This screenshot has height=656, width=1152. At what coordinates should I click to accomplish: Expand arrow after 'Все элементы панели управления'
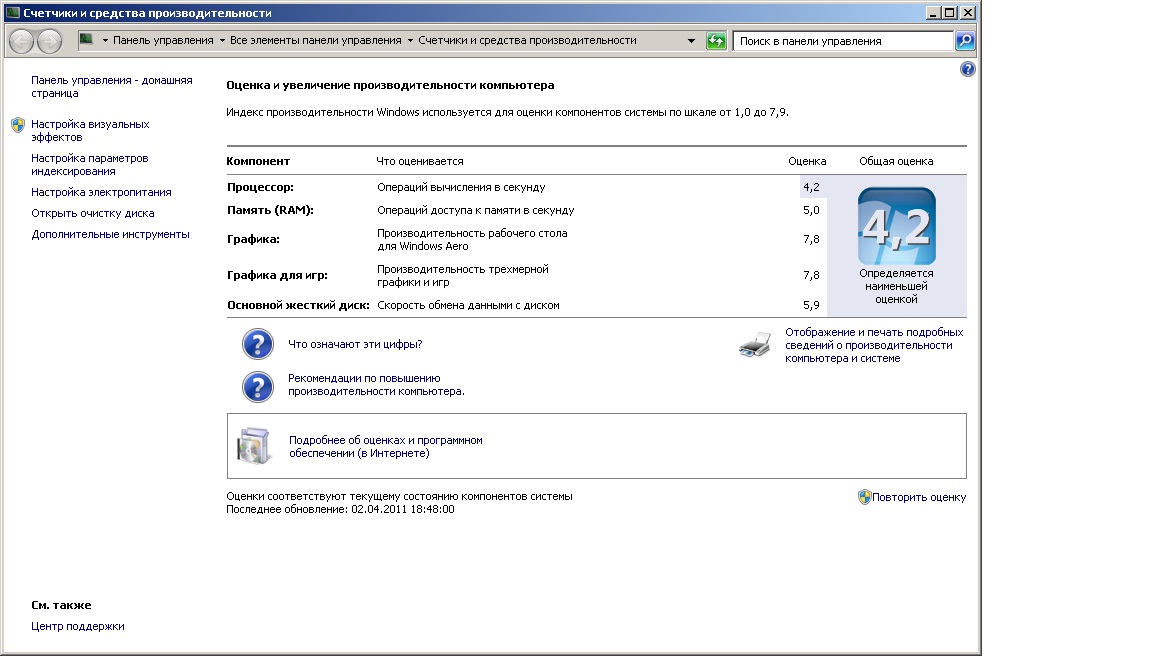coord(410,40)
